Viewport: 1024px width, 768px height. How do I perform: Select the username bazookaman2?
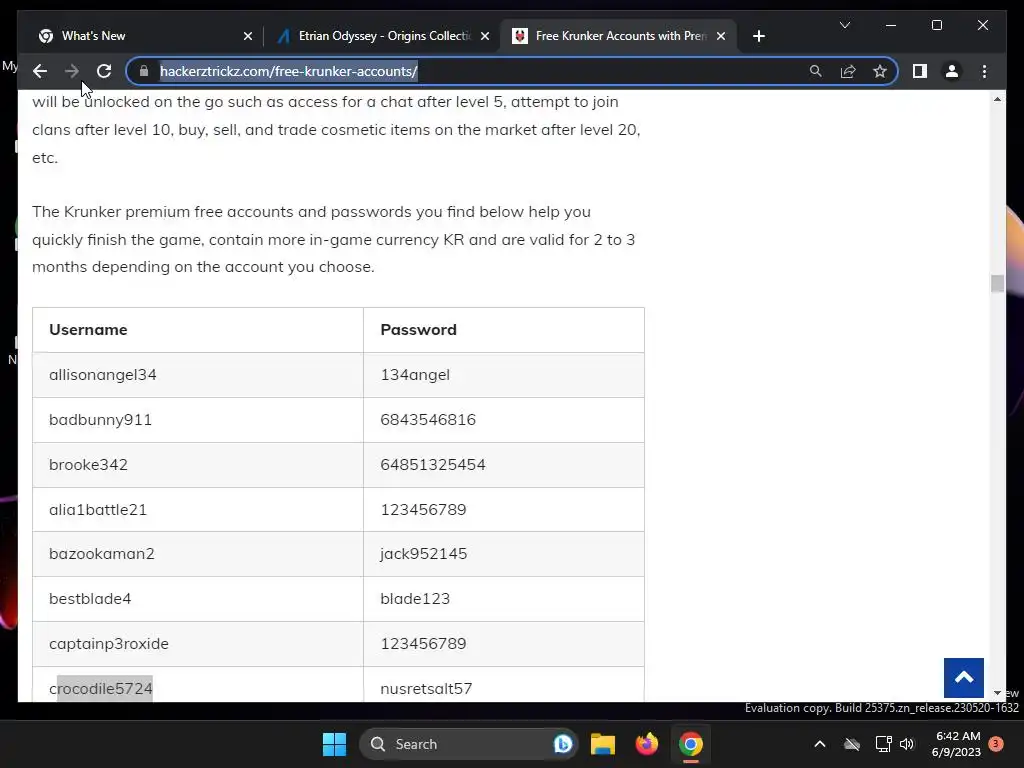(102, 554)
